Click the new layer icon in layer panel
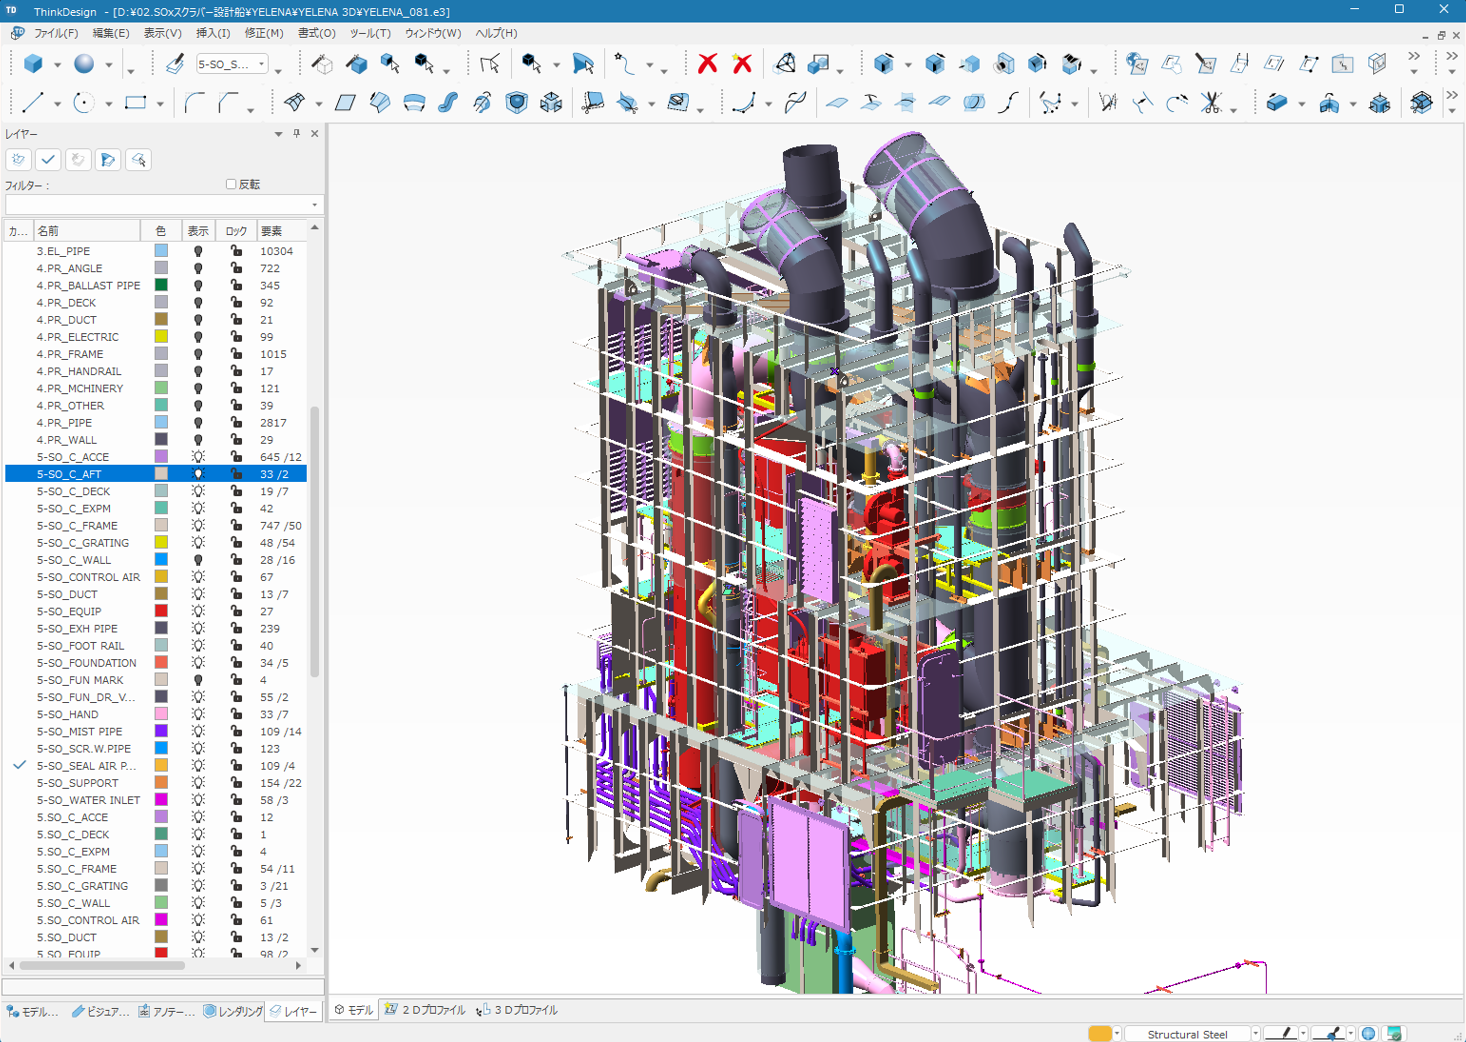The image size is (1466, 1042). click(18, 160)
